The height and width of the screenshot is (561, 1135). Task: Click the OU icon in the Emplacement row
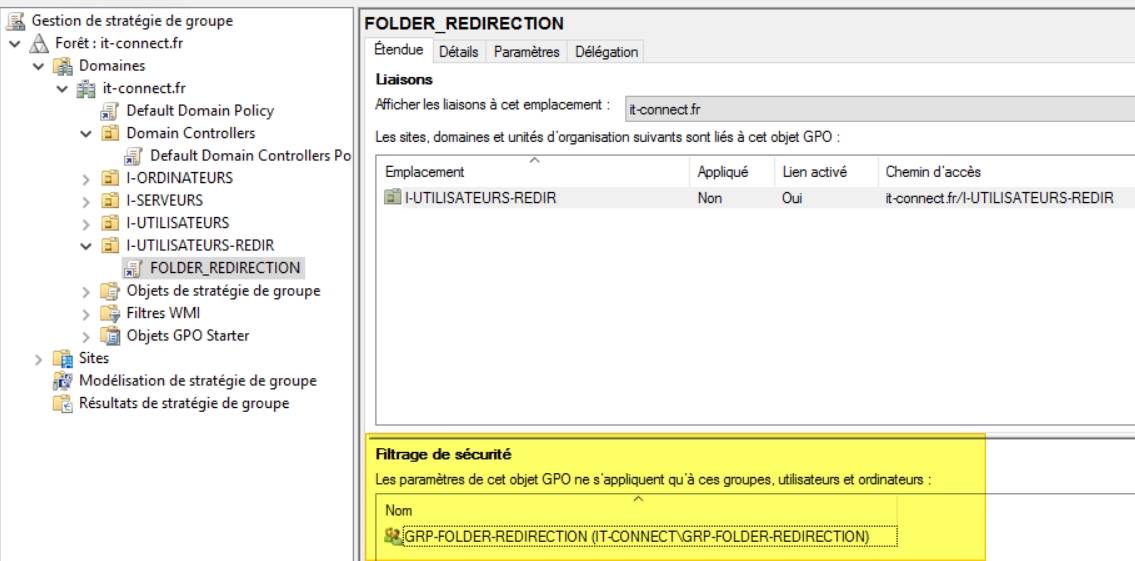[x=392, y=197]
